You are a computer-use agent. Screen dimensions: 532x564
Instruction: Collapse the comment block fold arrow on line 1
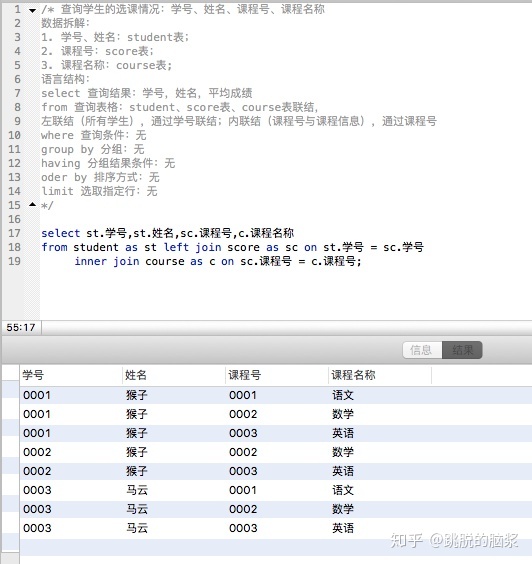coord(32,10)
